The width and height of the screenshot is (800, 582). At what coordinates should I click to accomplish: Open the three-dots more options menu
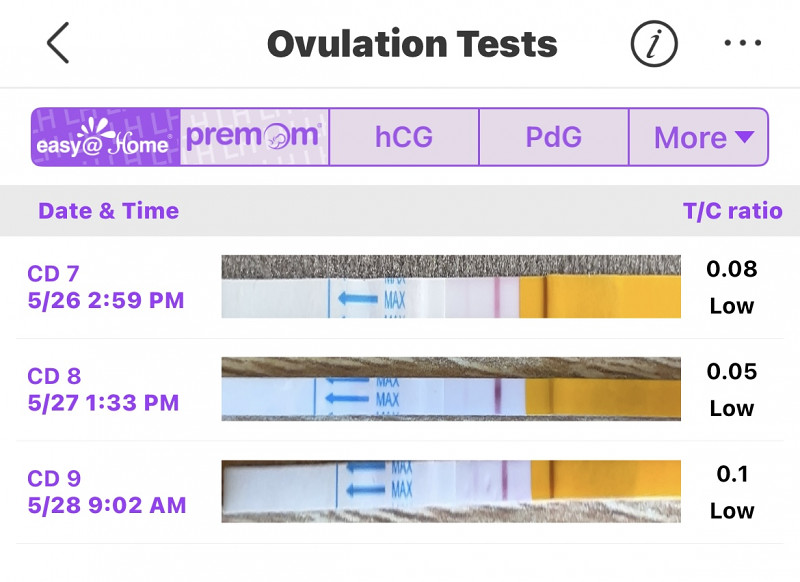[x=743, y=43]
